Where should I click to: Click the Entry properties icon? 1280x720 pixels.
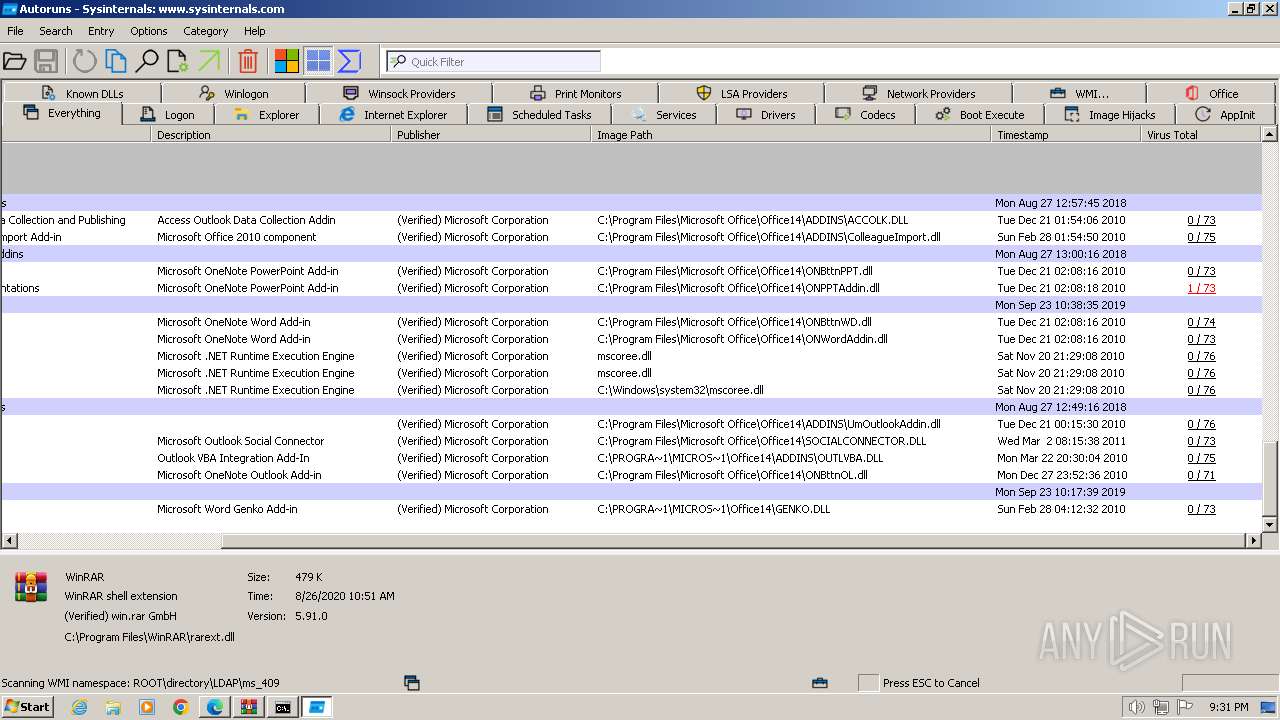178,61
